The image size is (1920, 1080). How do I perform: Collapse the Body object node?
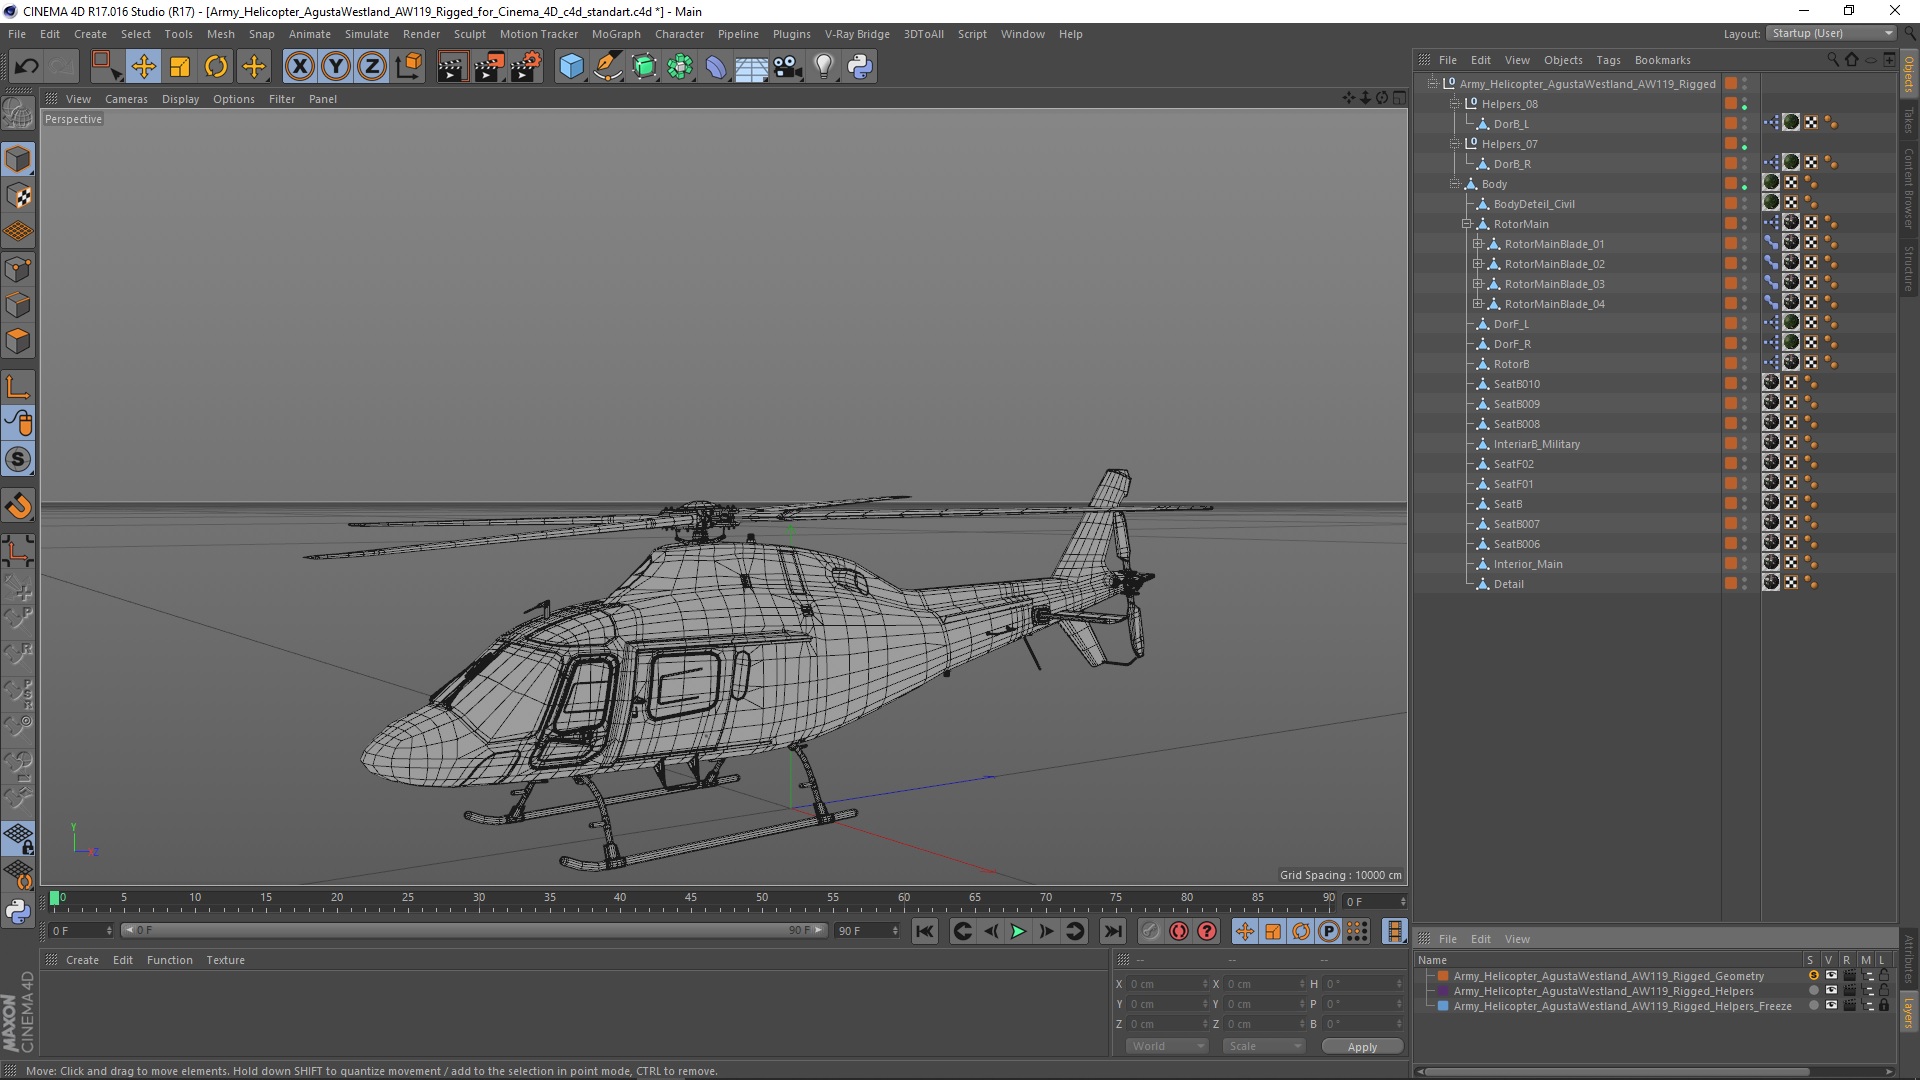1455,184
